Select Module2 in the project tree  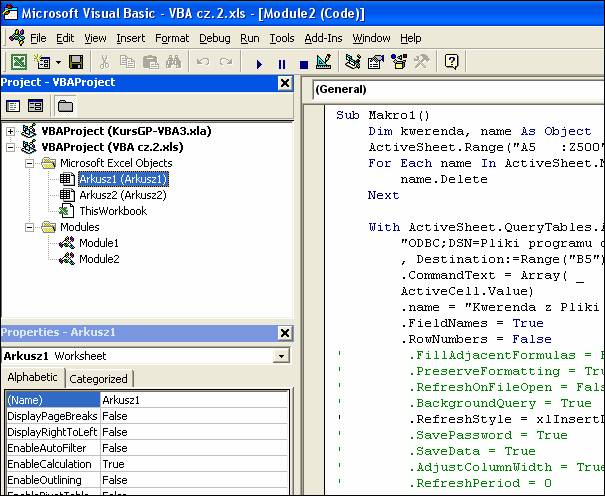[x=99, y=259]
